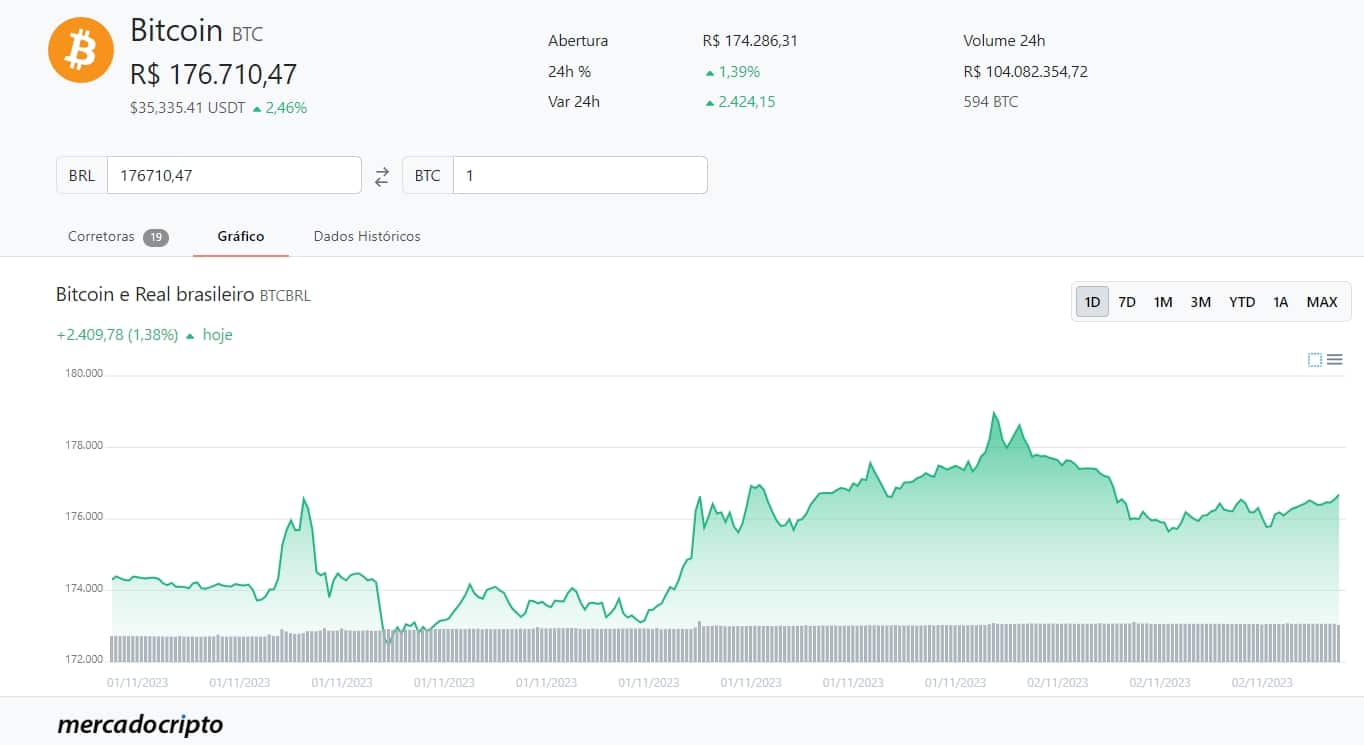
Task: Click the $35,335.41 USDT value
Action: tap(187, 108)
